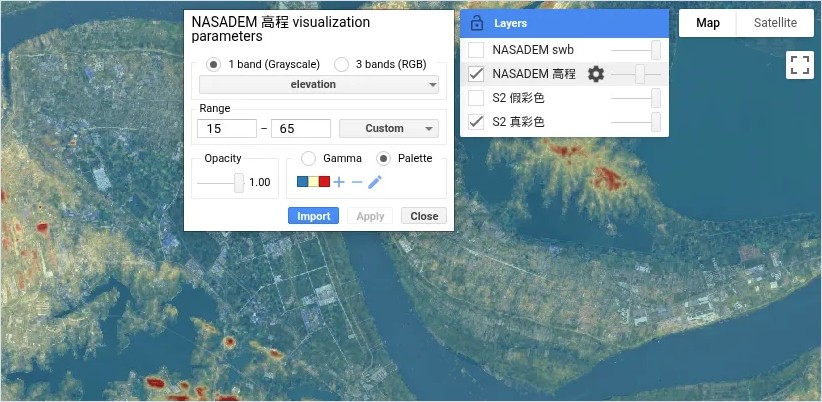Open settings gear for NASADEM 高程 layer

tap(596, 74)
